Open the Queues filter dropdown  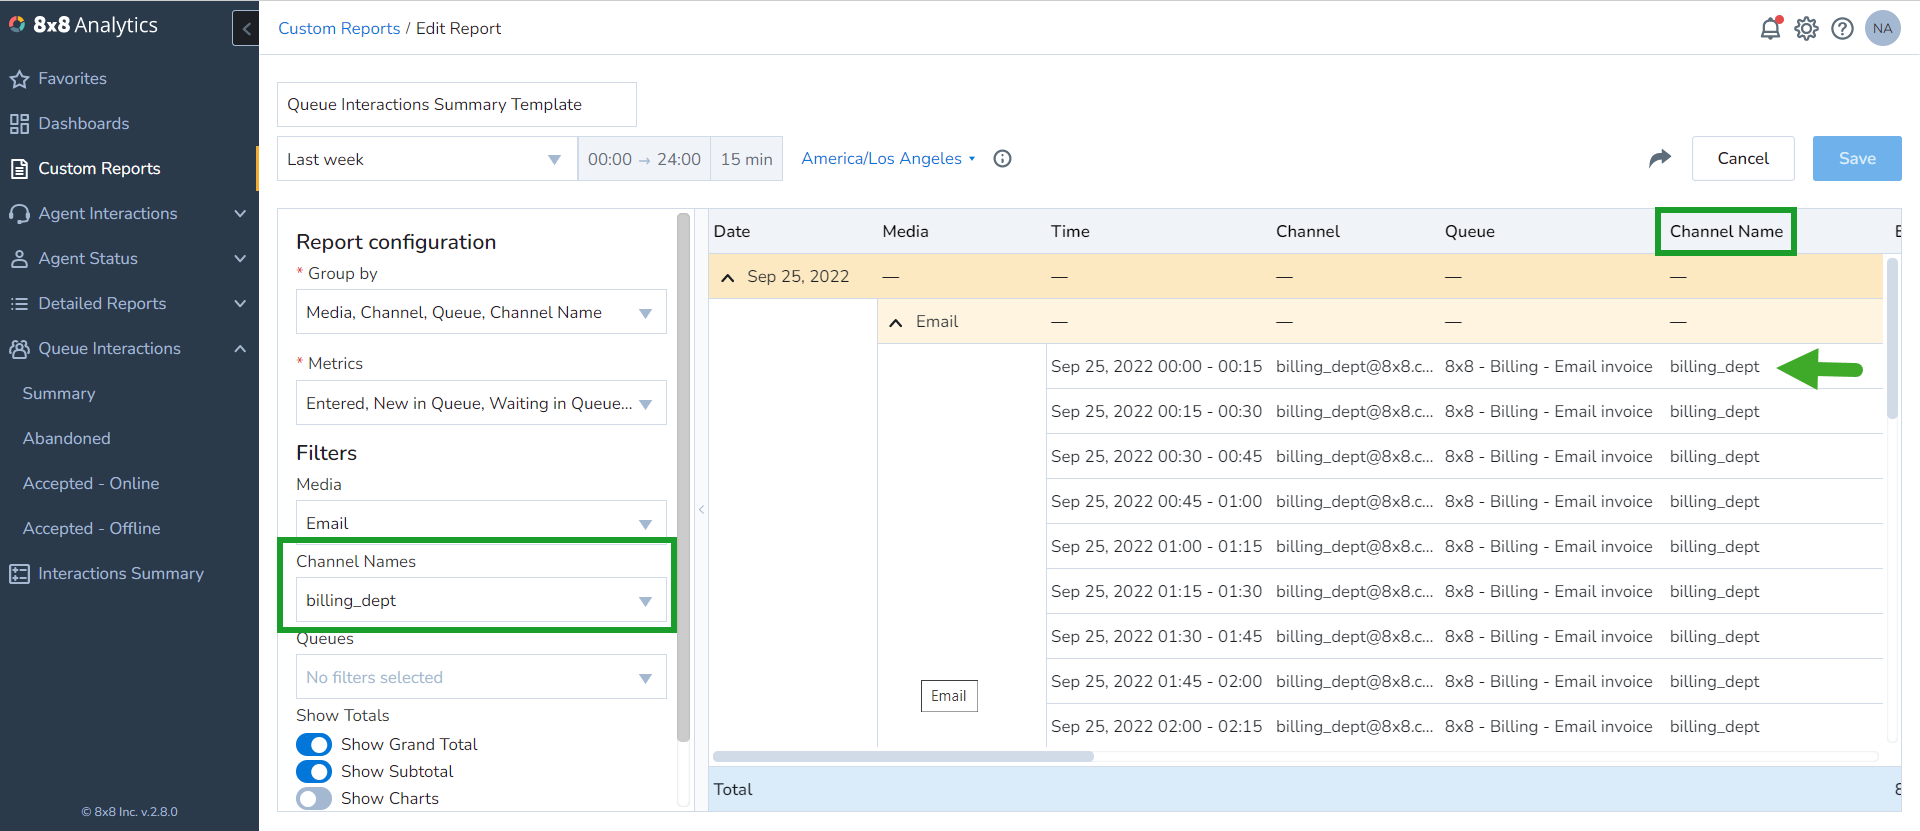click(x=481, y=677)
